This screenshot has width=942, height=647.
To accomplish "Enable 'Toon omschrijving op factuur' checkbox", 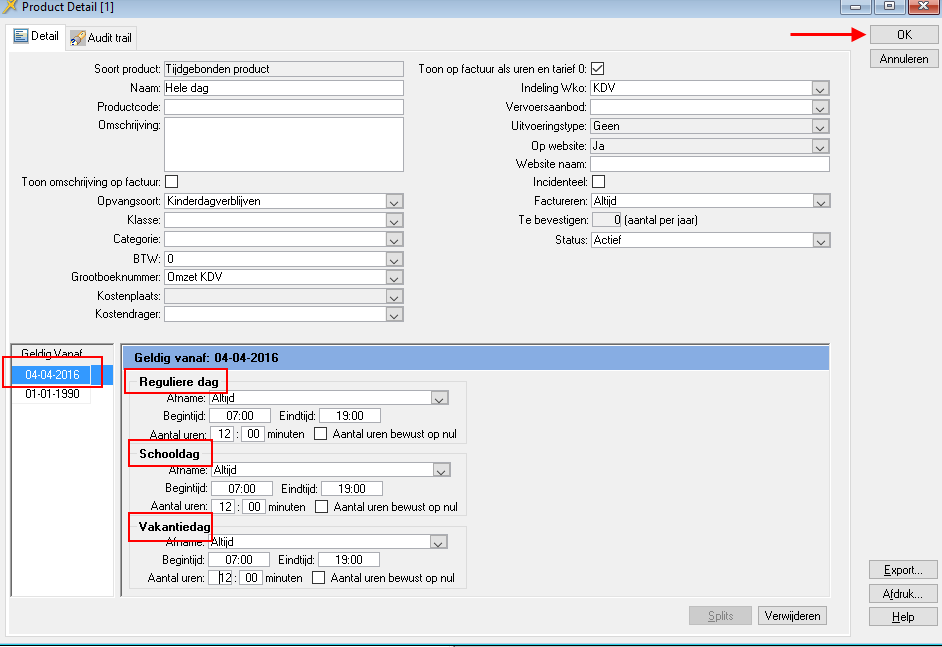I will (x=172, y=182).
